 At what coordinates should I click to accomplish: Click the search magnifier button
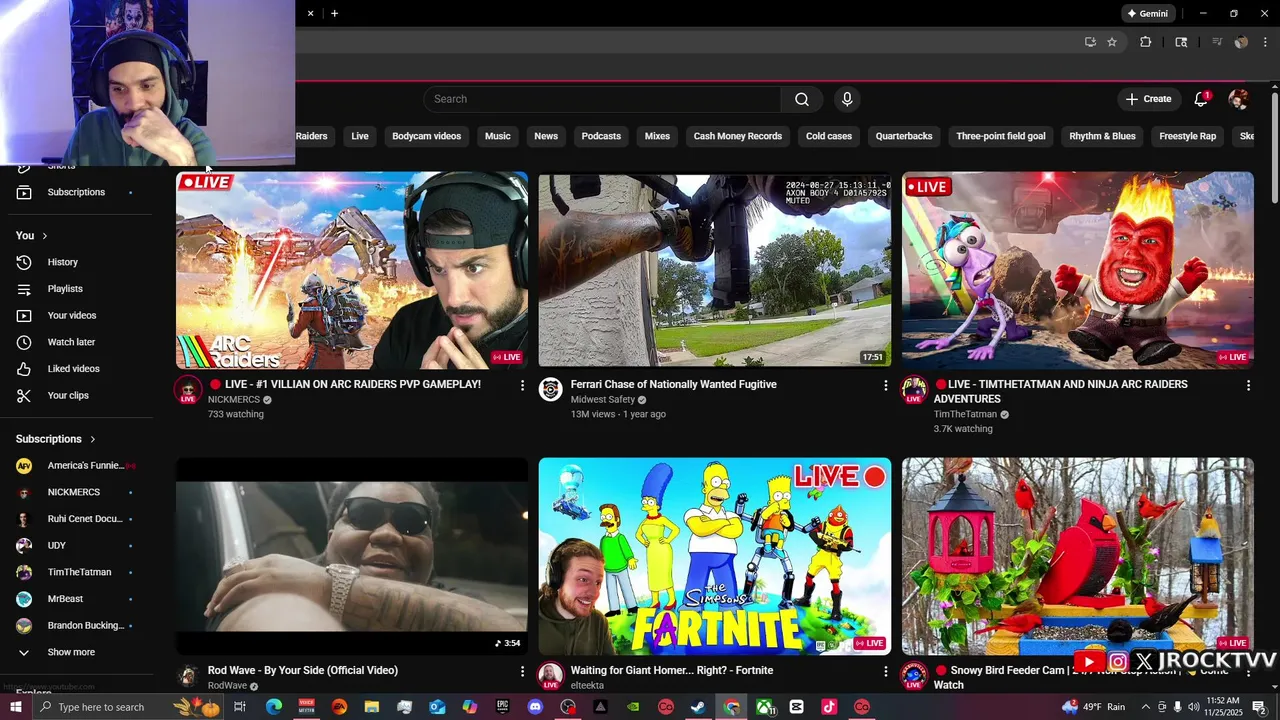pyautogui.click(x=802, y=99)
